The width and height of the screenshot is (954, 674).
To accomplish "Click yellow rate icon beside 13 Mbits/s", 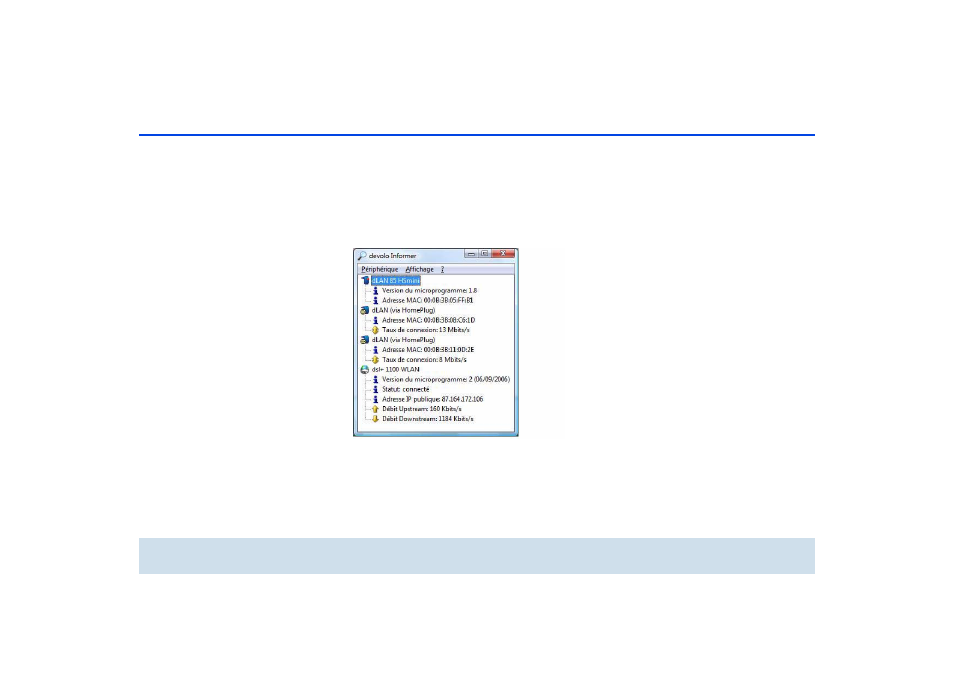I will coord(375,330).
